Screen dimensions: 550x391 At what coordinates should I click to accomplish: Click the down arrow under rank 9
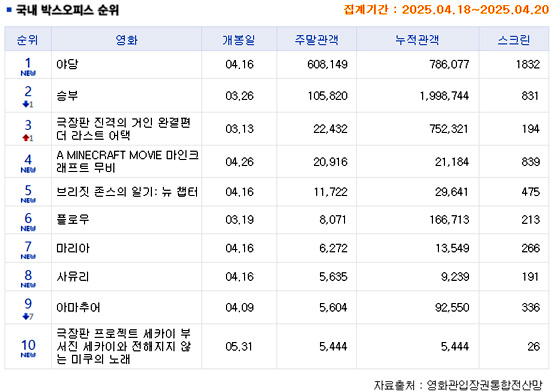[26, 316]
